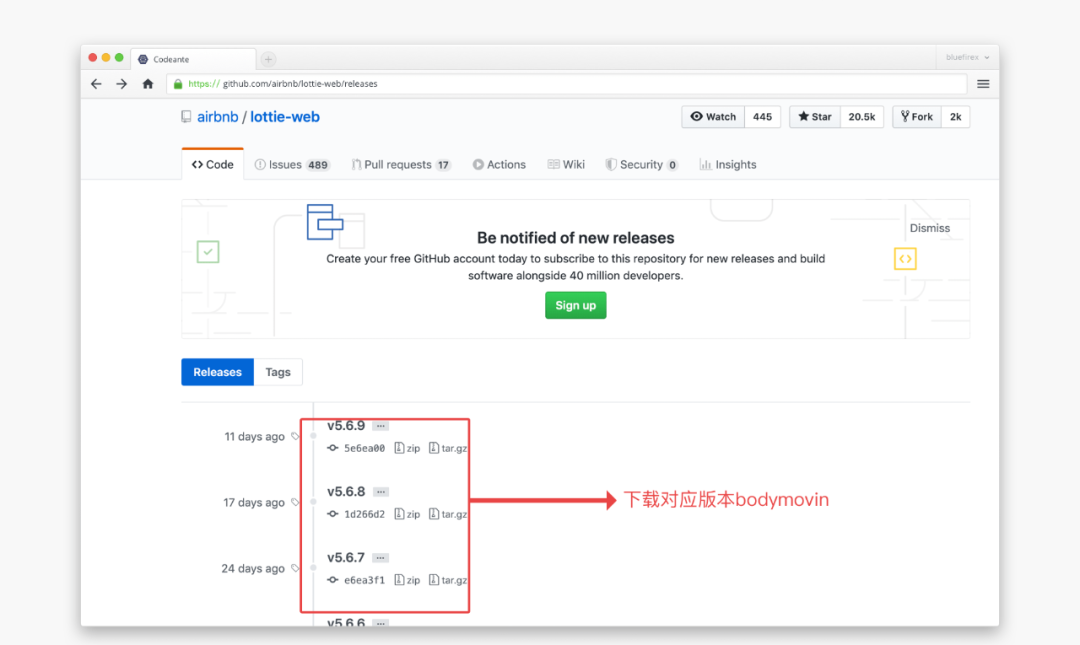Screen dimensions: 1080x645
Task: Switch to the Tags view
Action: pos(278,372)
